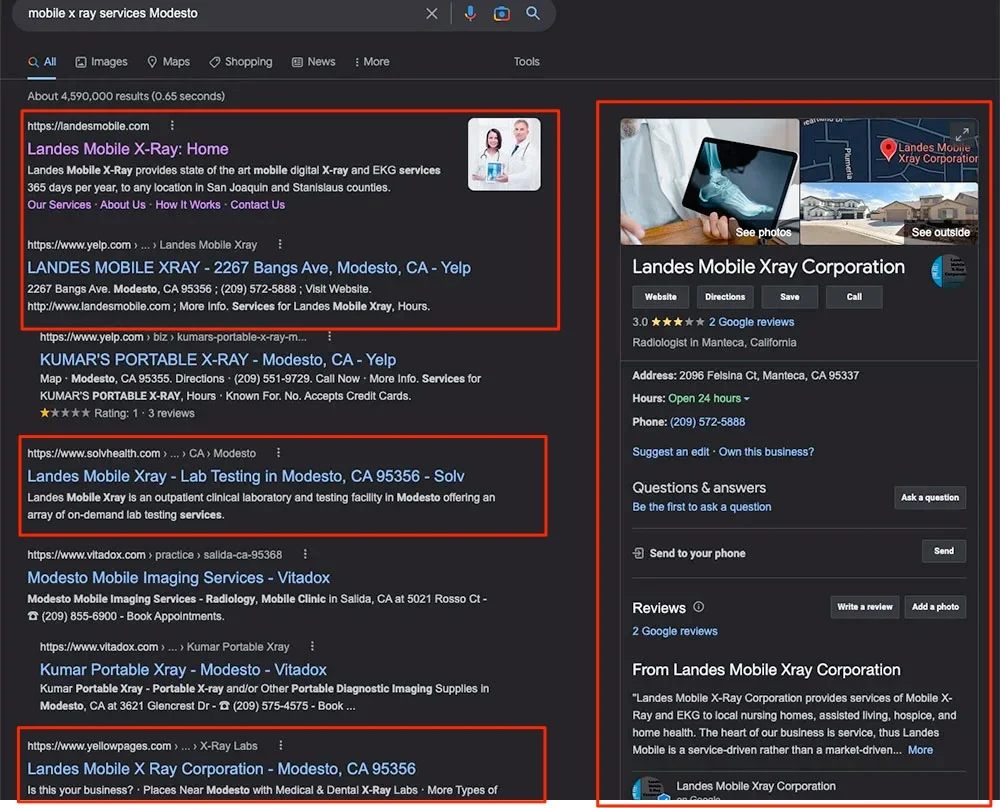Open the More search filters menu
The width and height of the screenshot is (1000, 808).
click(372, 62)
